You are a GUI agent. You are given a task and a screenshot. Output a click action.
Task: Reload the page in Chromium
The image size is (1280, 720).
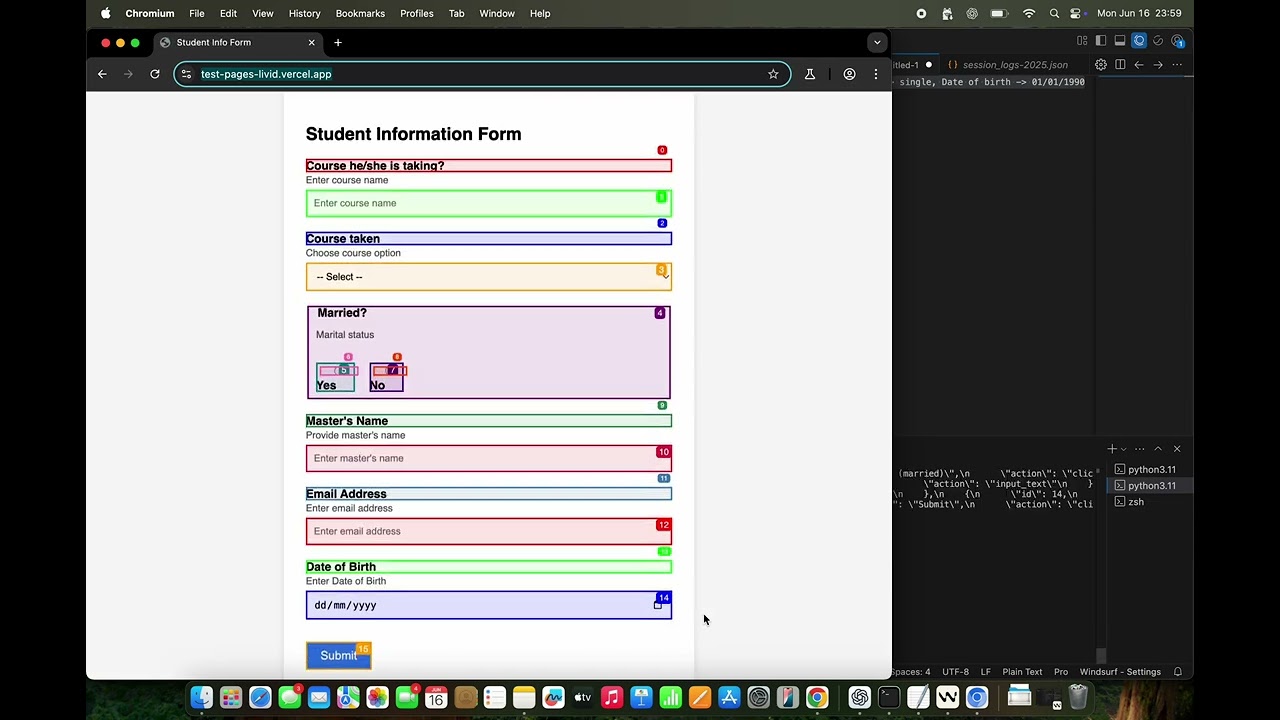pos(155,74)
